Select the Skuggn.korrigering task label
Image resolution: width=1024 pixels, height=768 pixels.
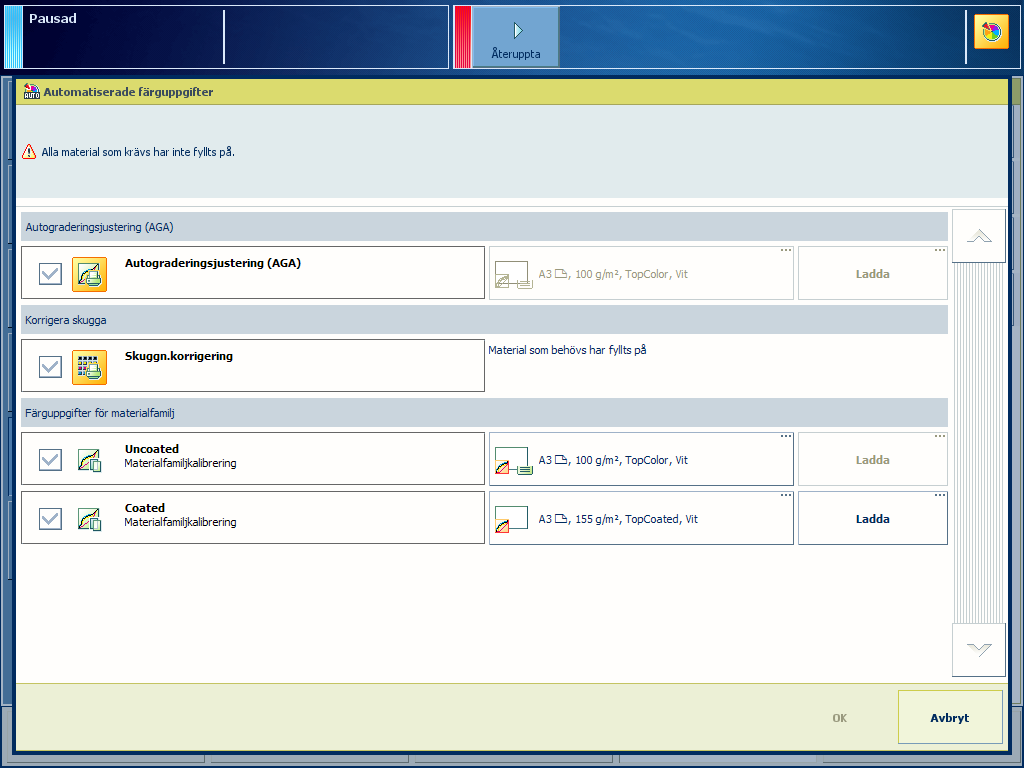178,356
